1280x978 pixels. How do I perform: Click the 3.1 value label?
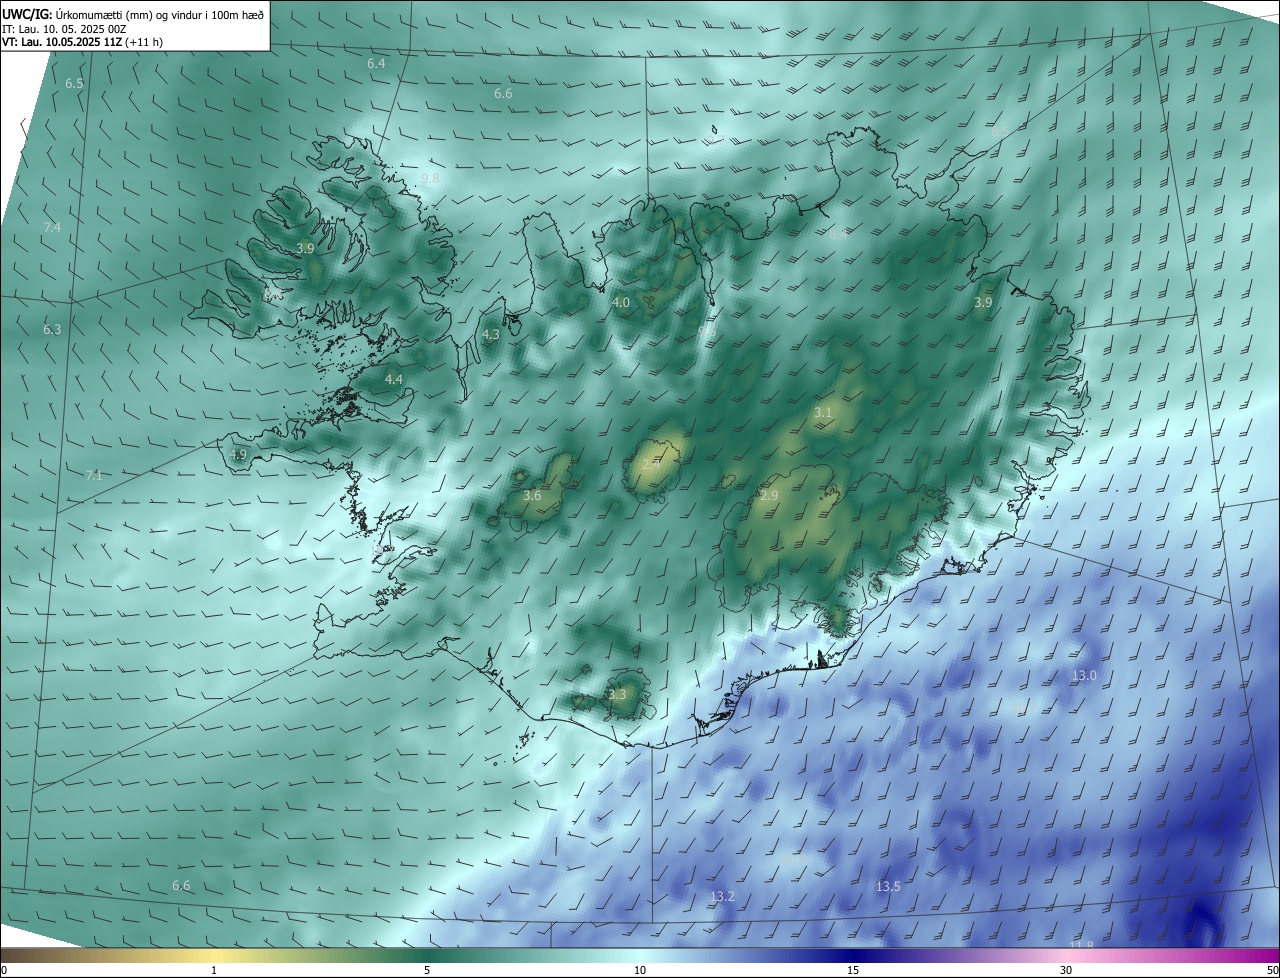pyautogui.click(x=823, y=412)
